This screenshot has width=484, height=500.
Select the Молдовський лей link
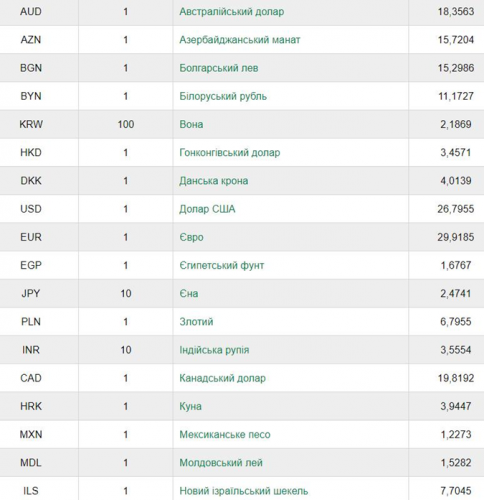click(x=221, y=463)
